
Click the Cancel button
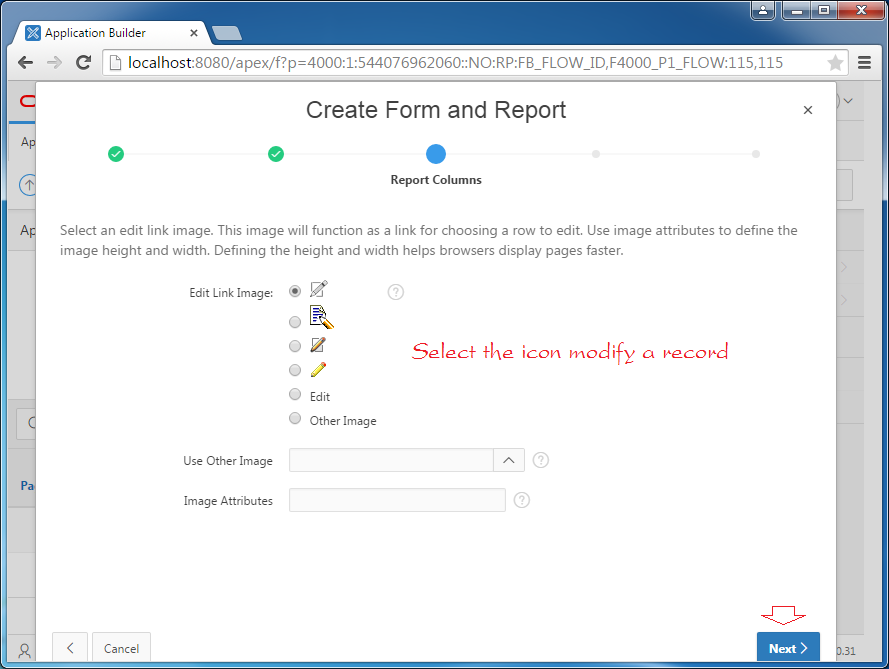pos(121,648)
